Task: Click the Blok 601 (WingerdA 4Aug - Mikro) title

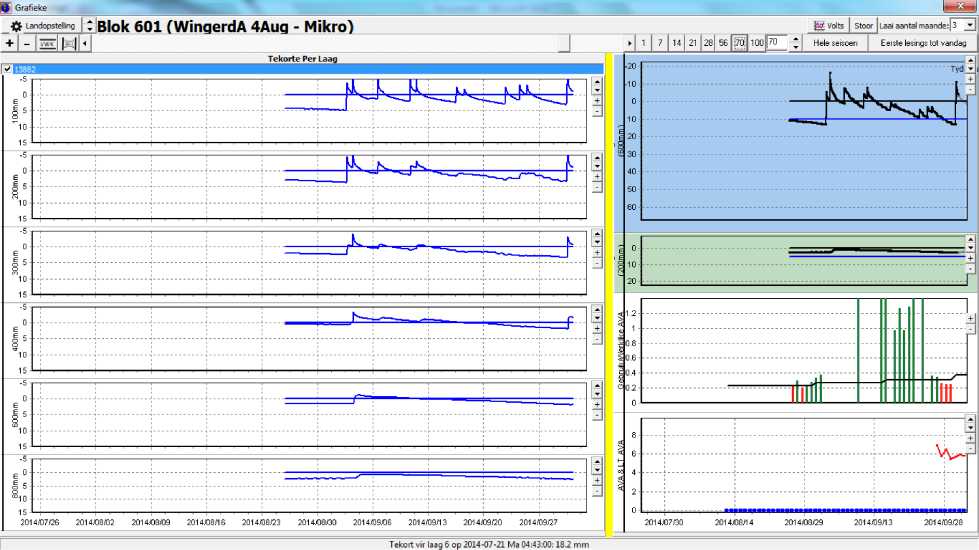Action: pyautogui.click(x=225, y=26)
